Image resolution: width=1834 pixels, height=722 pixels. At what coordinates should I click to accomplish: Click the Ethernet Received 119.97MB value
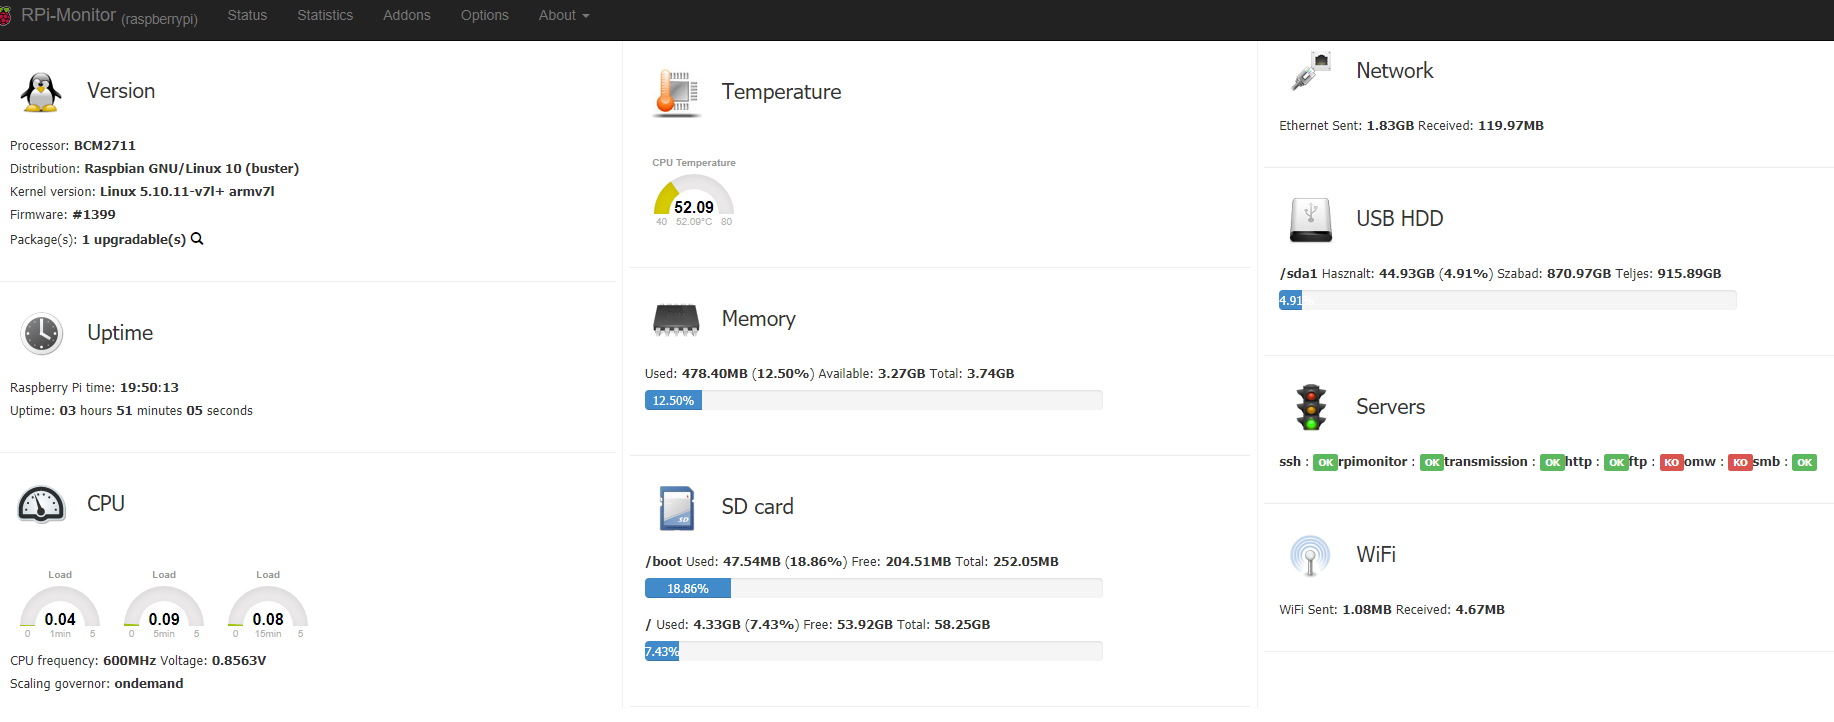[1511, 126]
